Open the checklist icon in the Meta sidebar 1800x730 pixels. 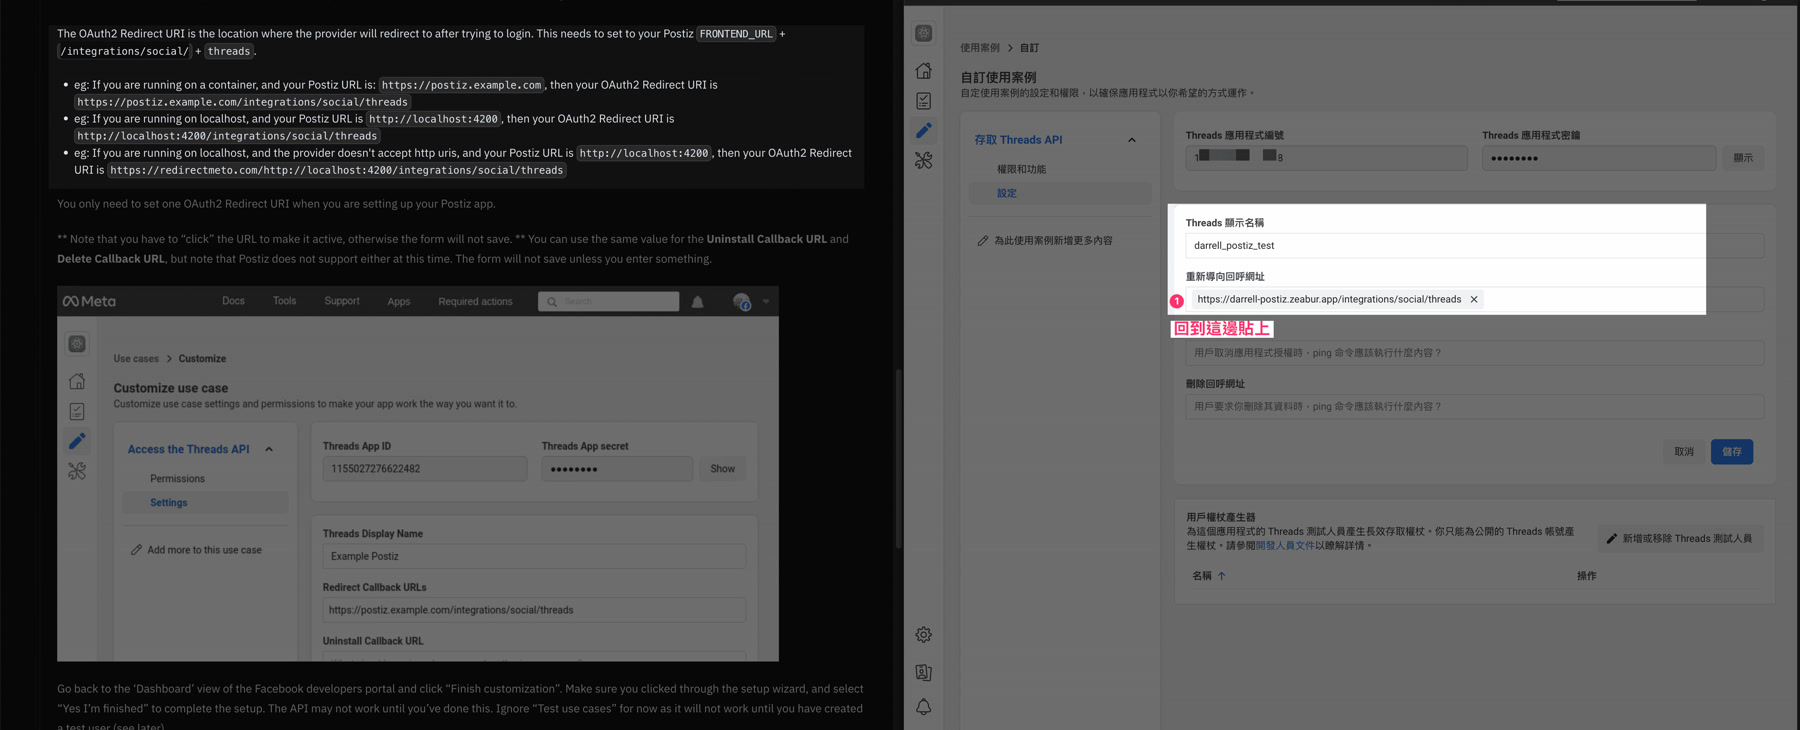tap(923, 100)
